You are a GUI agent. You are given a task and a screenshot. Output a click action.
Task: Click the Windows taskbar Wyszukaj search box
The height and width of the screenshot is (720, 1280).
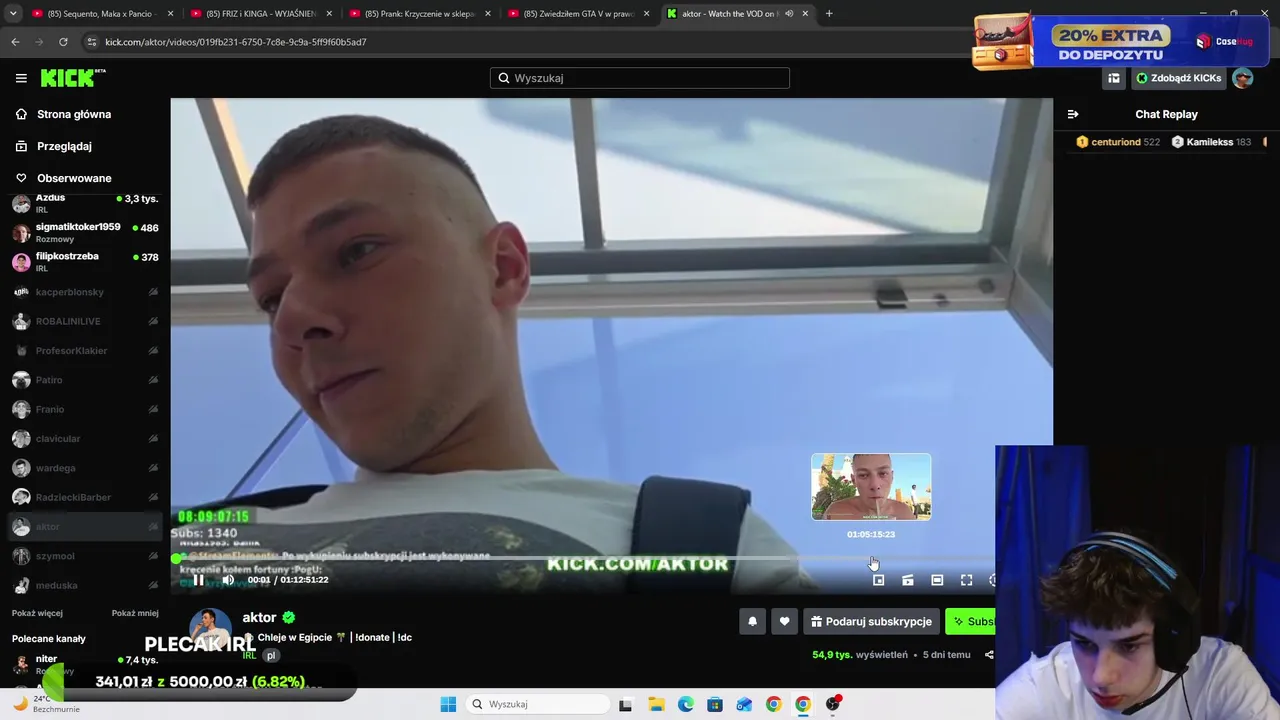tap(538, 704)
